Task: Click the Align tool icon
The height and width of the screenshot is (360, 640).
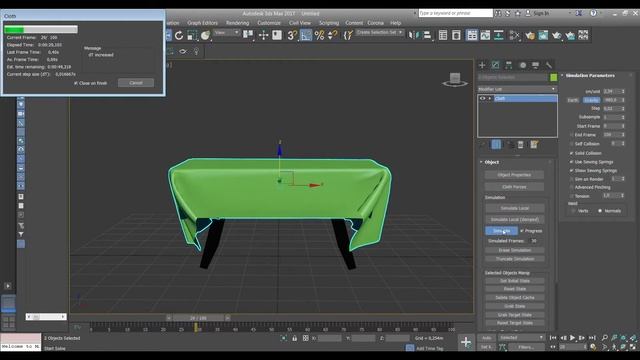Action: (x=427, y=36)
